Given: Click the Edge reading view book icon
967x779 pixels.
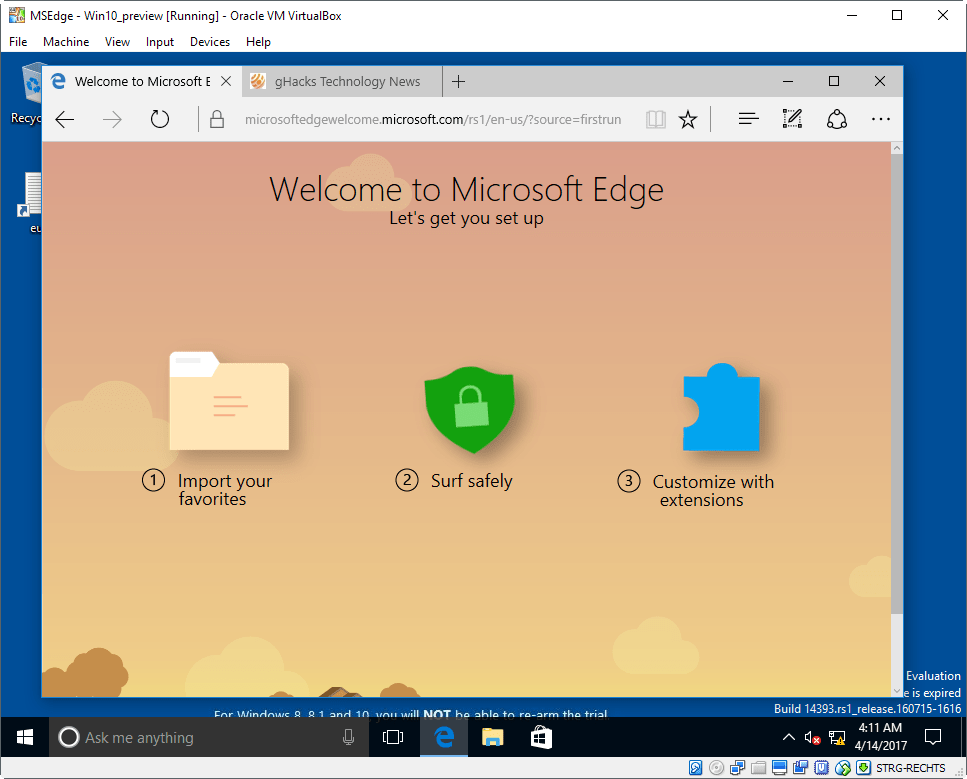Looking at the screenshot, I should 655,120.
